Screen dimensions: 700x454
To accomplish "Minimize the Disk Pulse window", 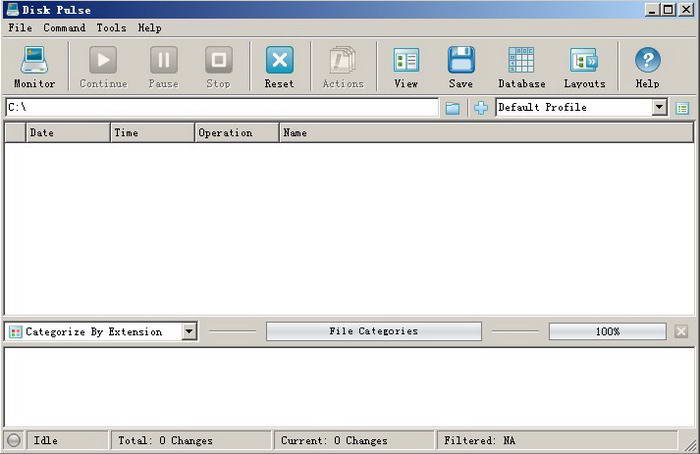I will click(x=652, y=9).
